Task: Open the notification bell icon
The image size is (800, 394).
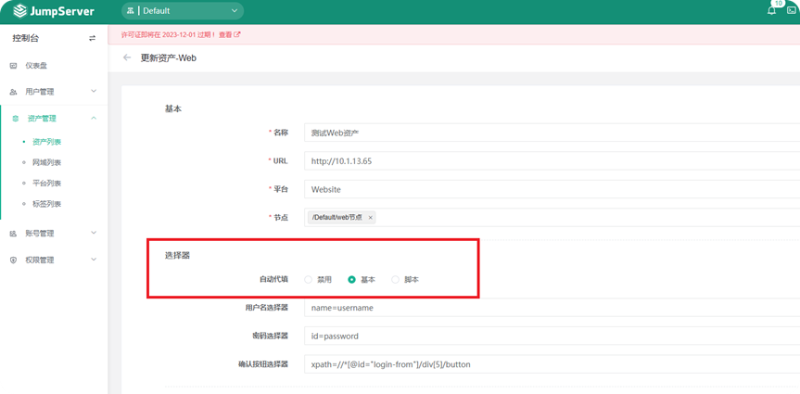Action: click(771, 11)
